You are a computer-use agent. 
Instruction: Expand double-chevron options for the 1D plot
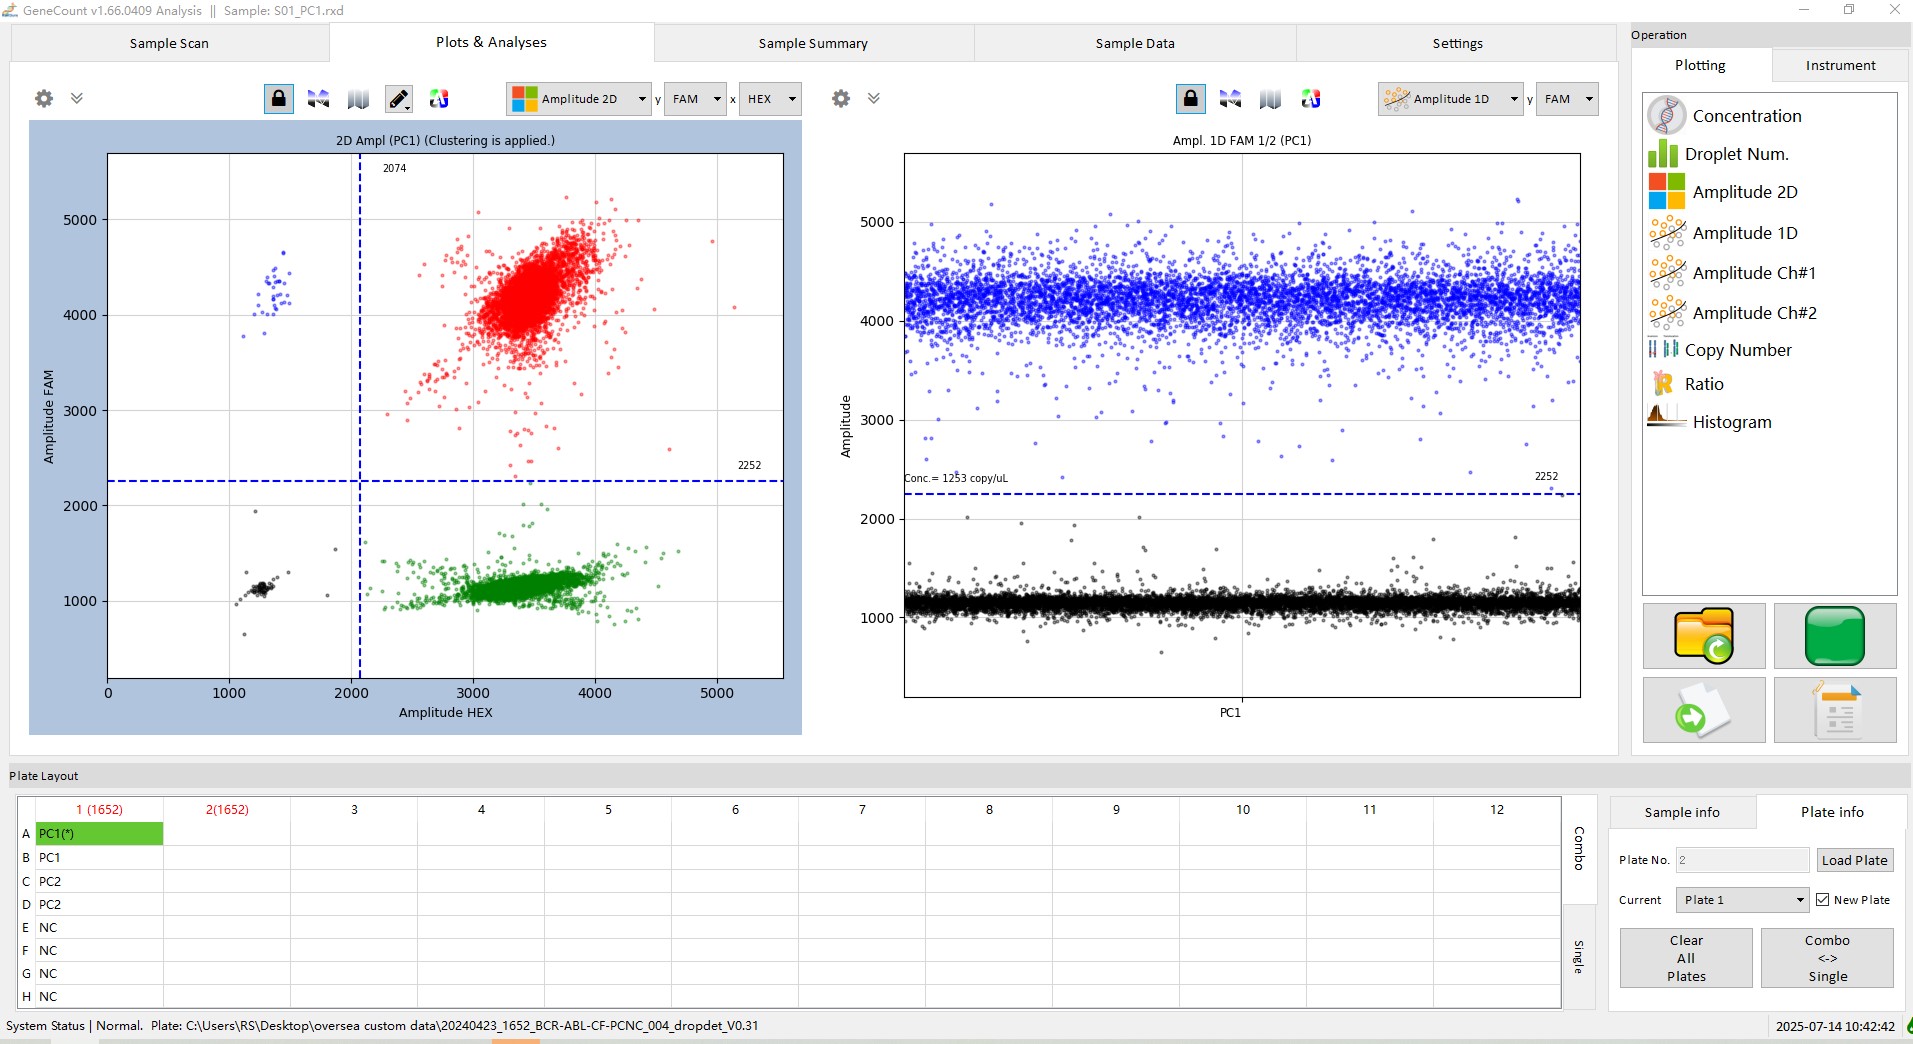point(874,98)
